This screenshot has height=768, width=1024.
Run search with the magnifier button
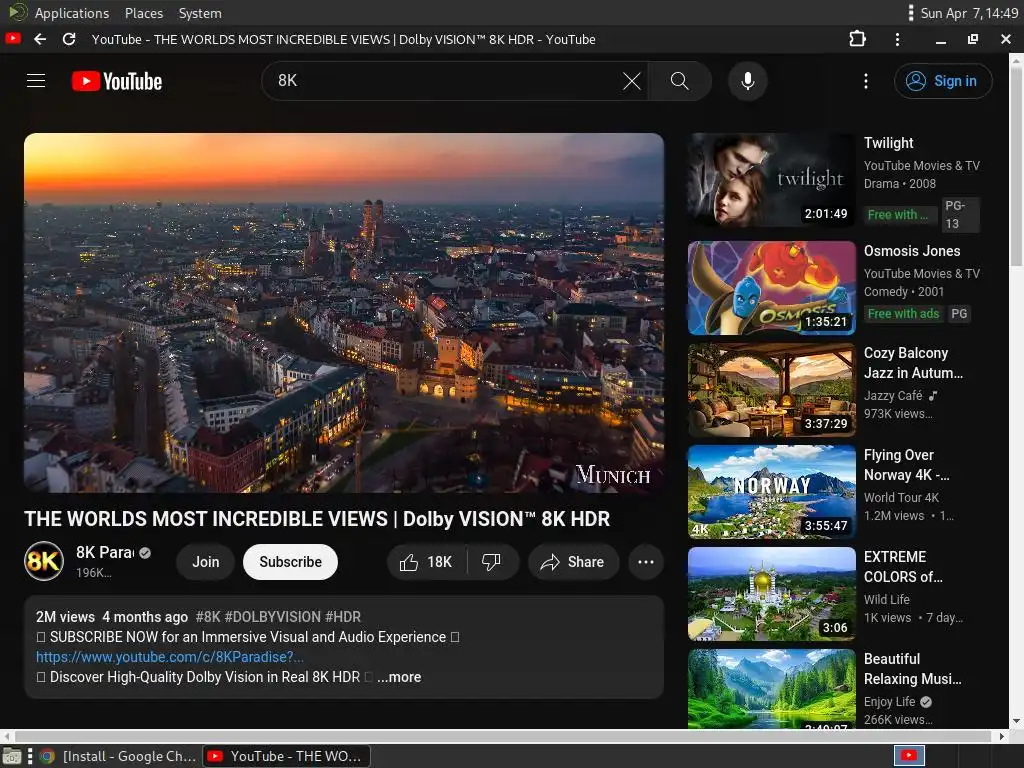coord(679,81)
